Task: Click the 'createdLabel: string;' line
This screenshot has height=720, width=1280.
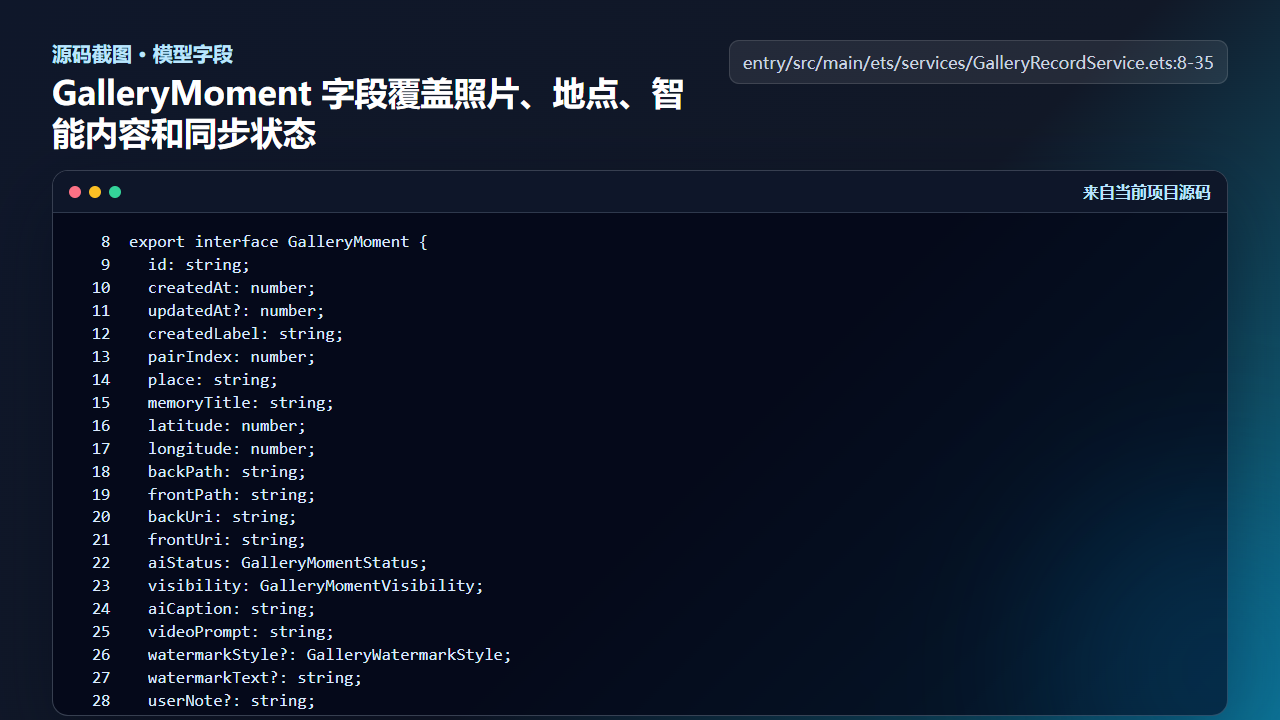Action: (246, 334)
